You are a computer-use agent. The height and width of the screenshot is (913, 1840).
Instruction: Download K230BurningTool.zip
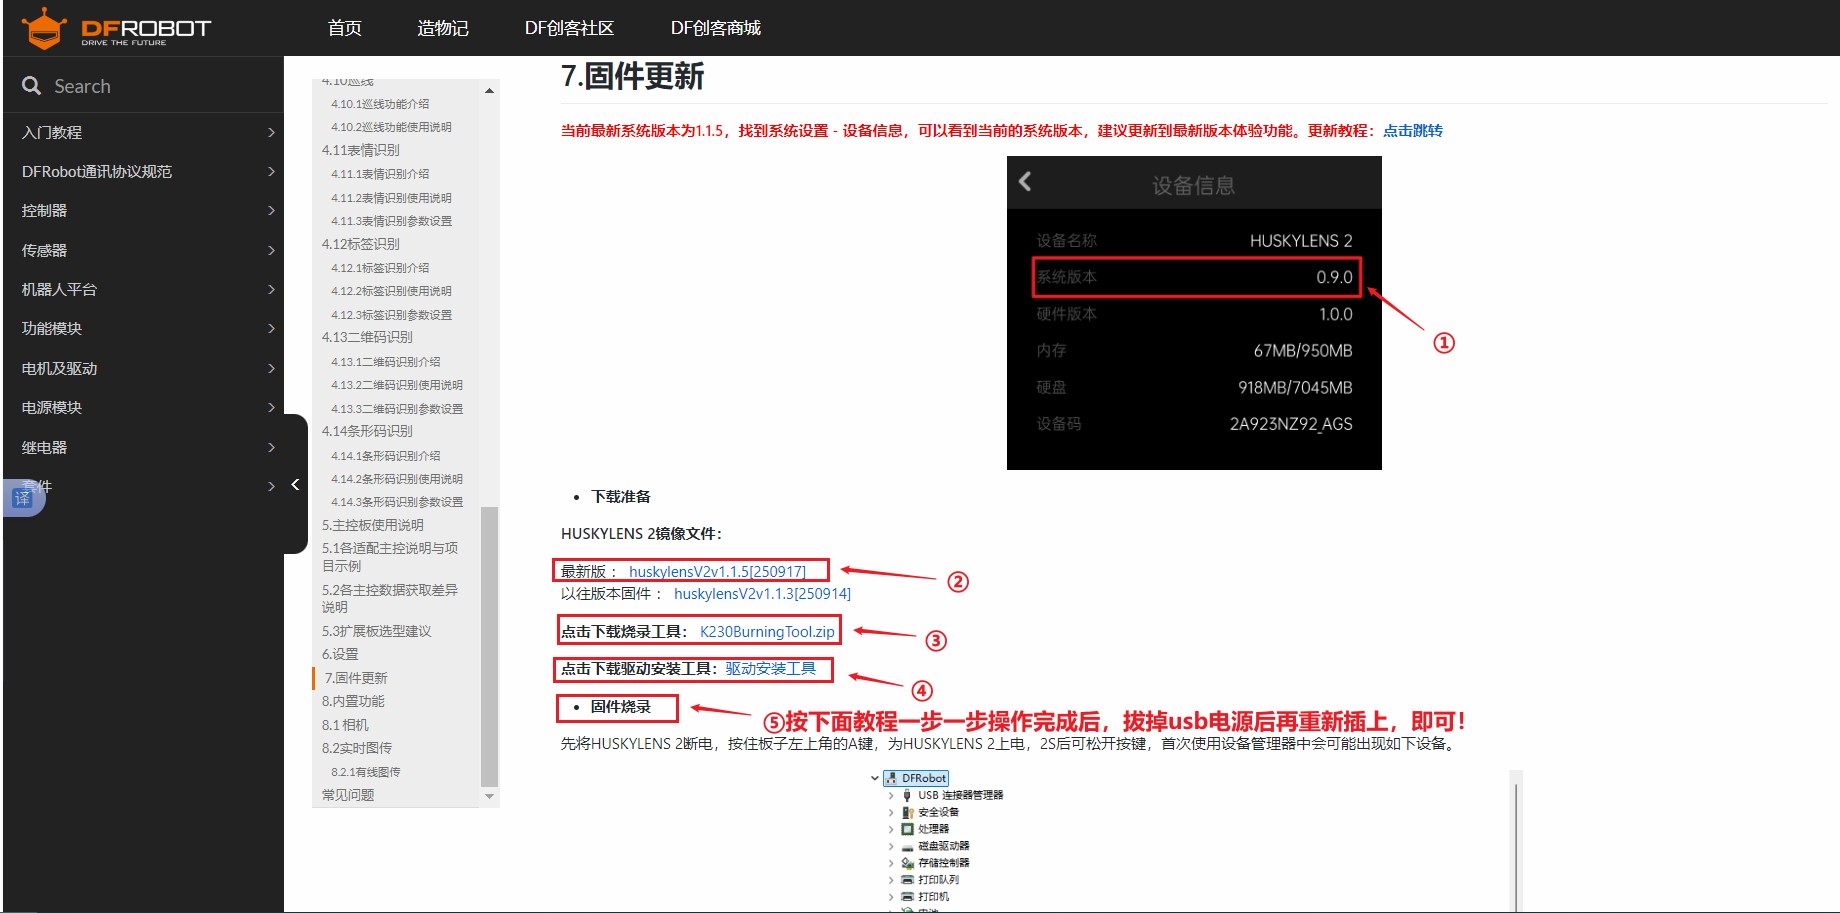[x=767, y=632]
